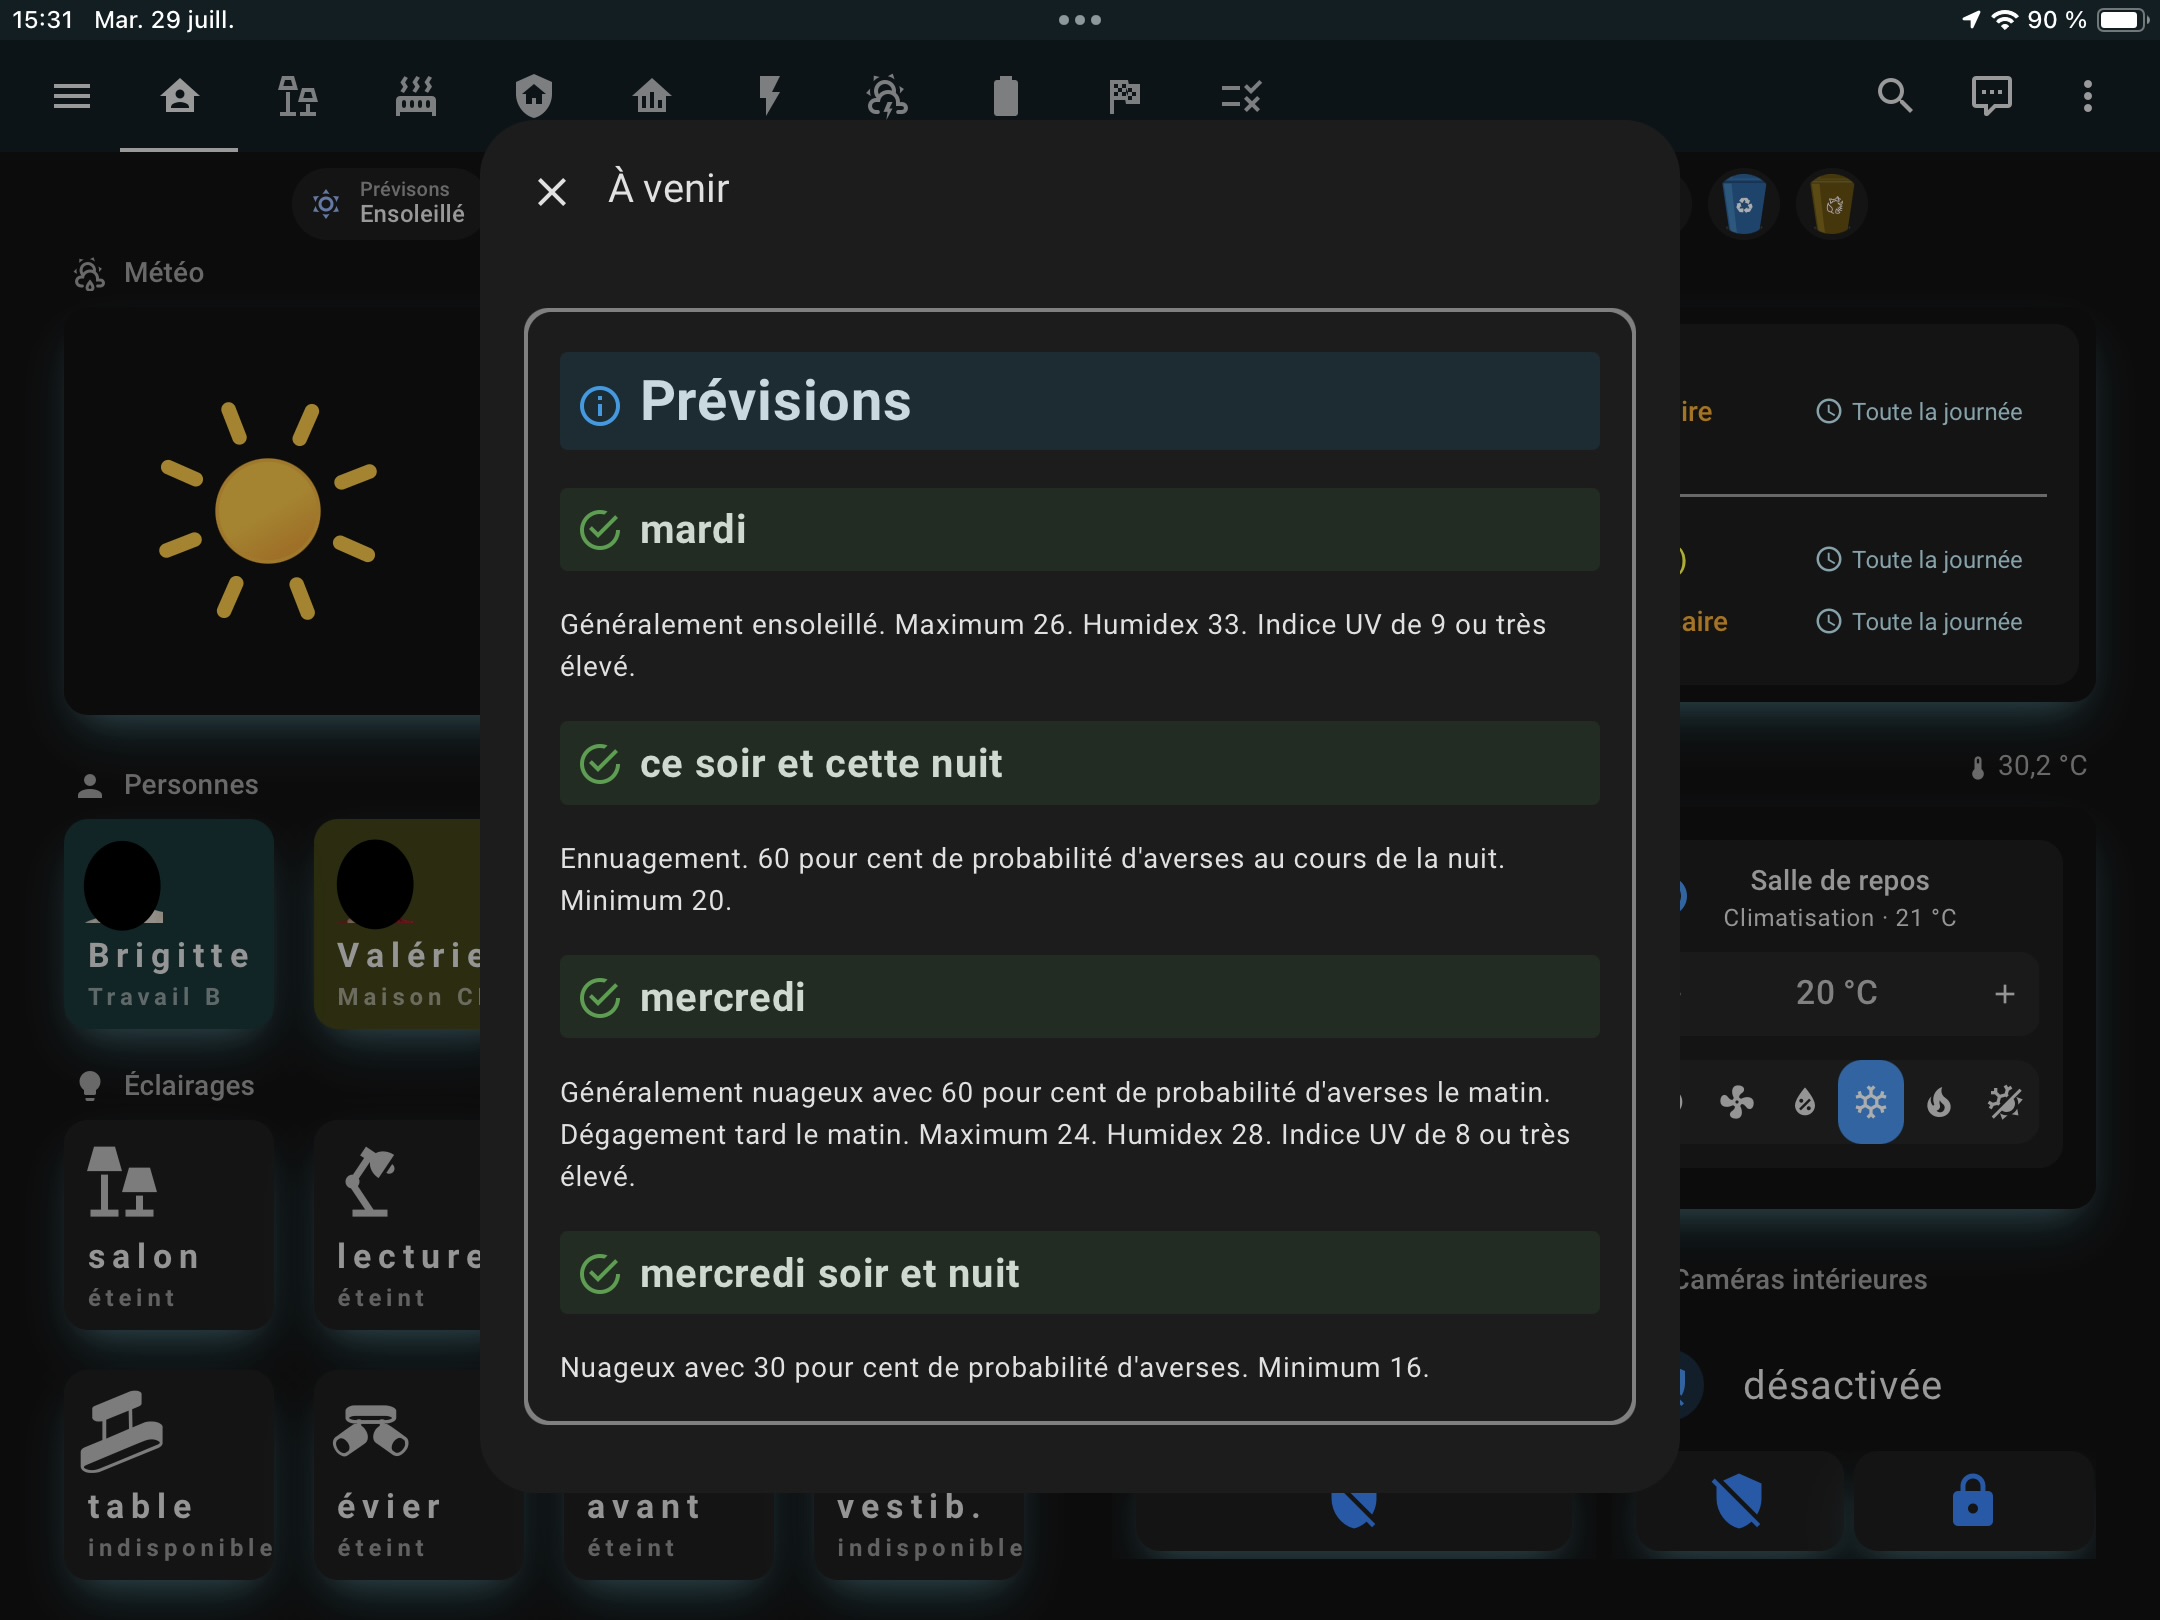Tap the blue recycling bin badge
Image resolution: width=2160 pixels, height=1620 pixels.
1744,205
